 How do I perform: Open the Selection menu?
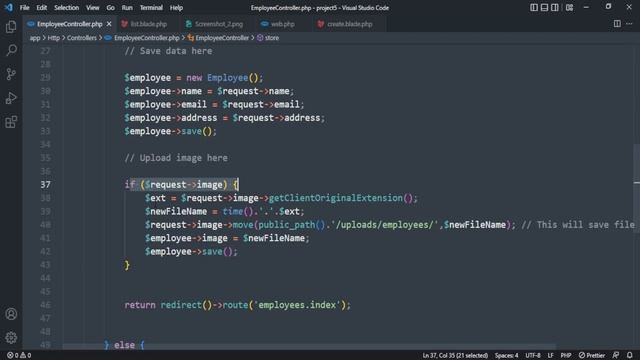pos(67,7)
